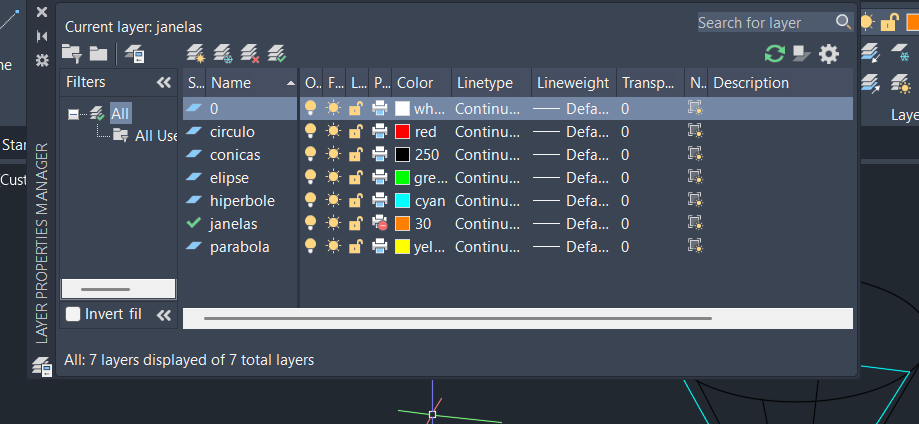Open Linetype for circulo layer
The width and height of the screenshot is (919, 424).
click(487, 131)
